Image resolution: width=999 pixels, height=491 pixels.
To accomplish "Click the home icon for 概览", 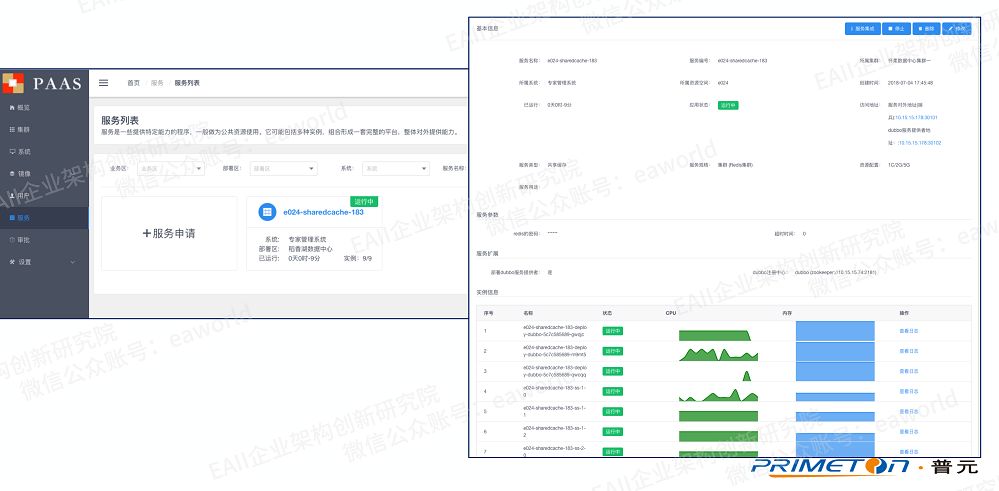I will point(11,108).
